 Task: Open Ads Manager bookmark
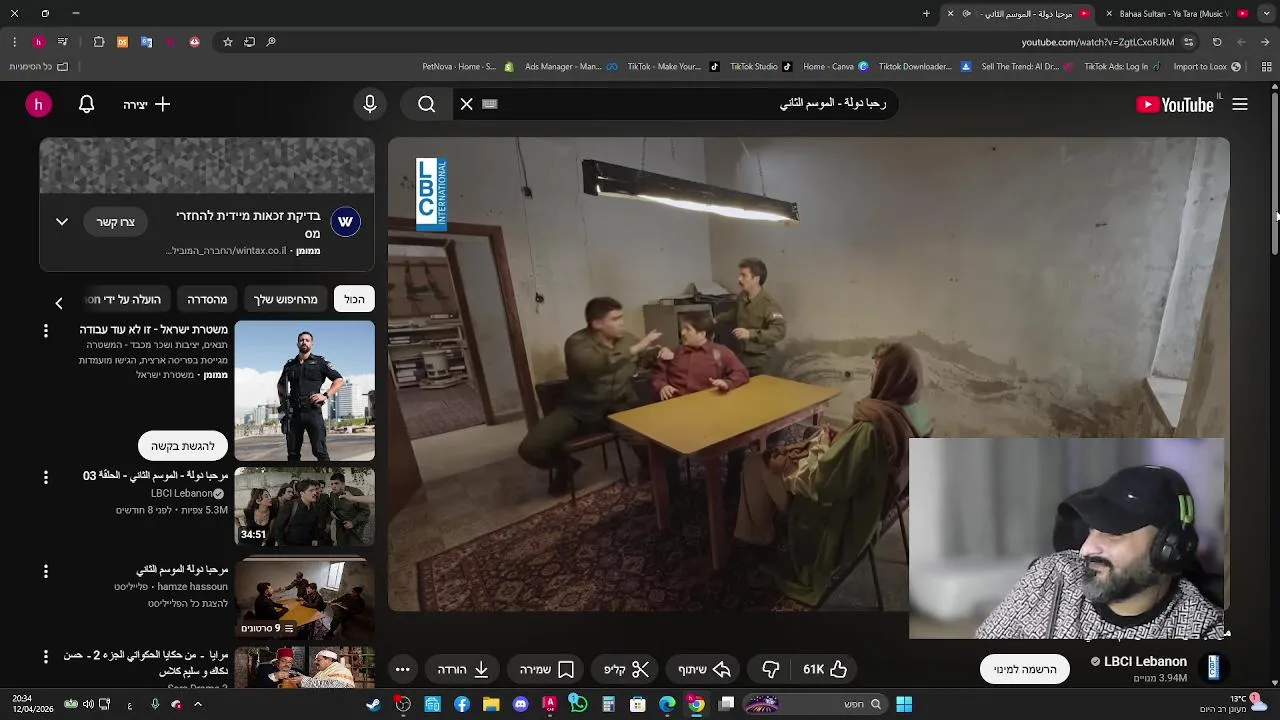pyautogui.click(x=569, y=67)
